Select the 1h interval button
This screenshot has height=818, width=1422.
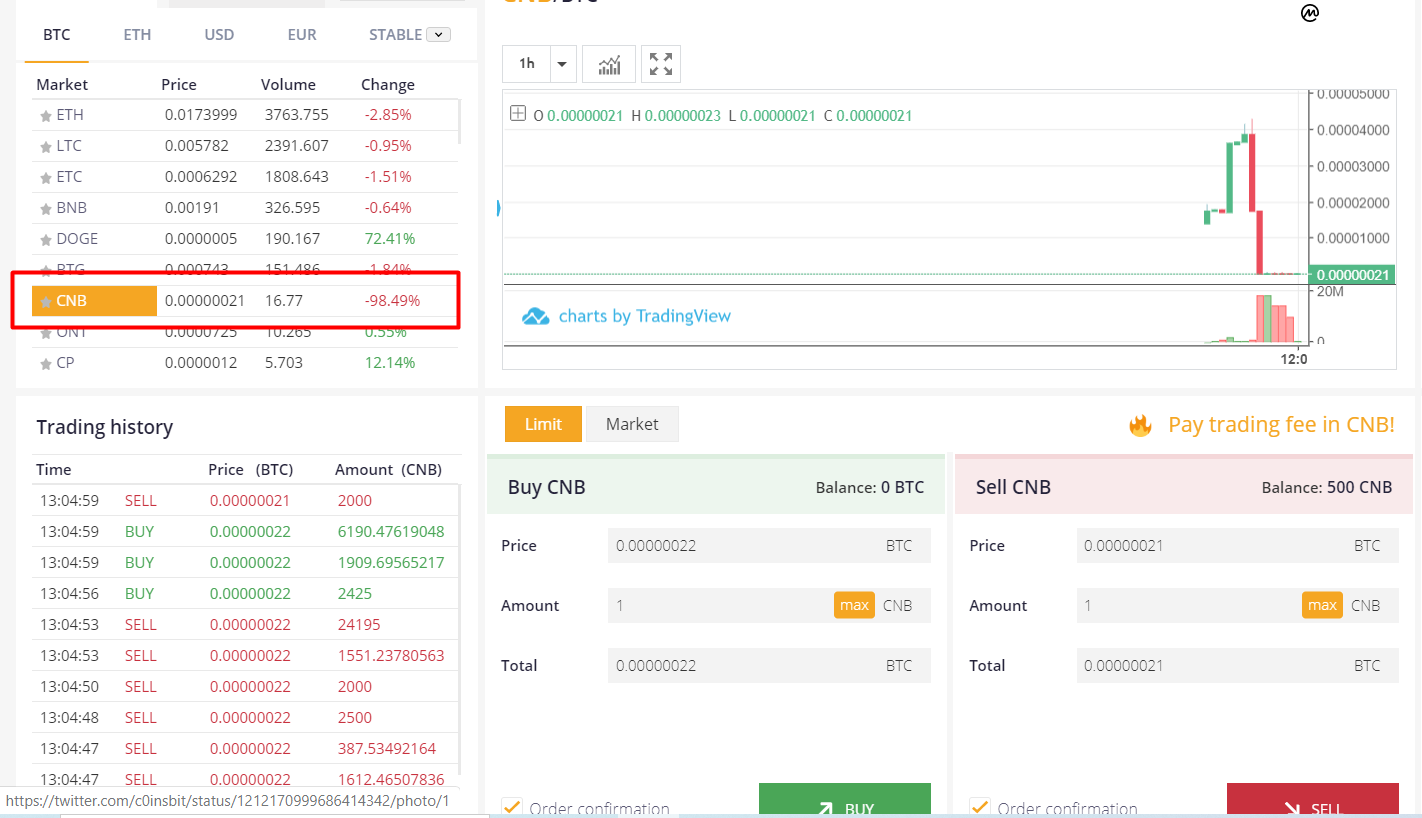(x=527, y=64)
